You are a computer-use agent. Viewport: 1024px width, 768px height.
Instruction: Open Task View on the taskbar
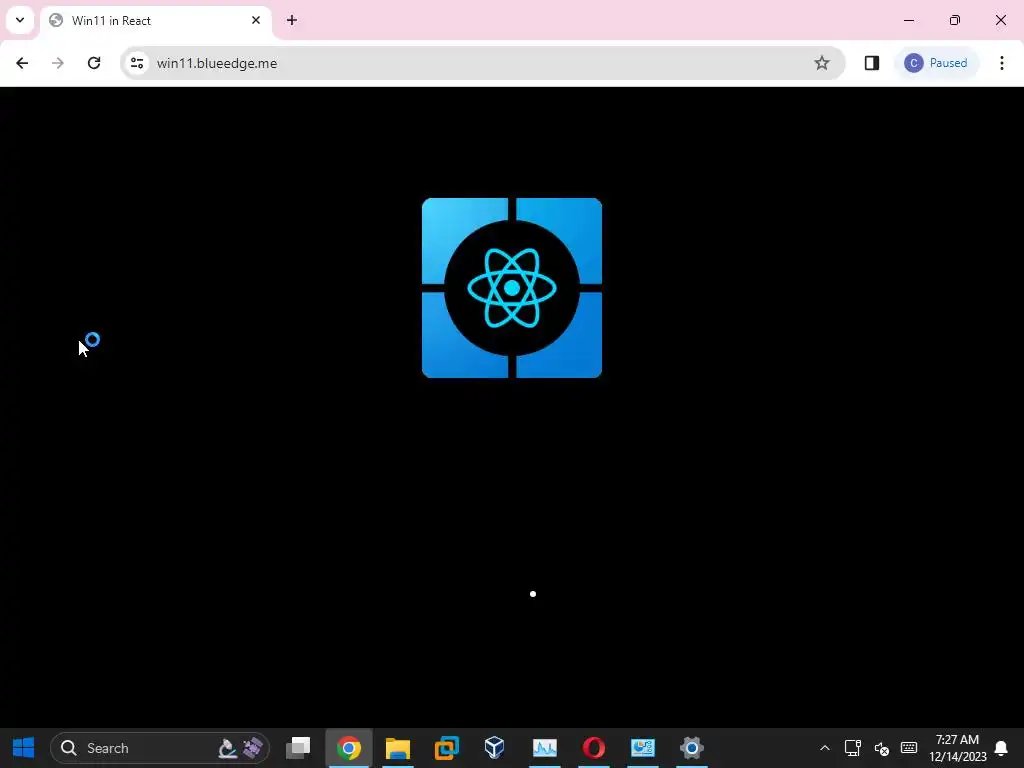[x=298, y=748]
